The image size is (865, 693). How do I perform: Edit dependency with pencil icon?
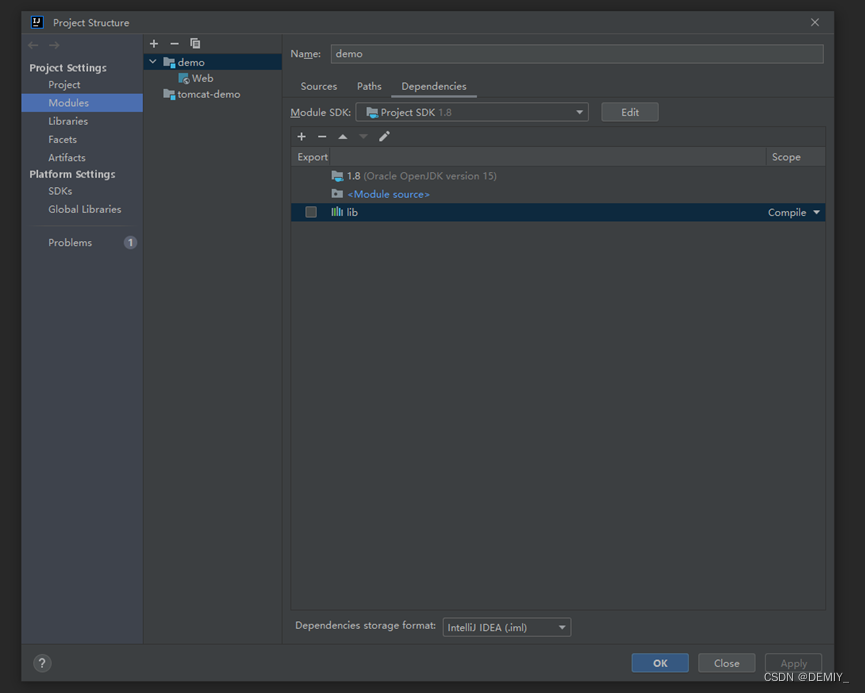click(384, 136)
